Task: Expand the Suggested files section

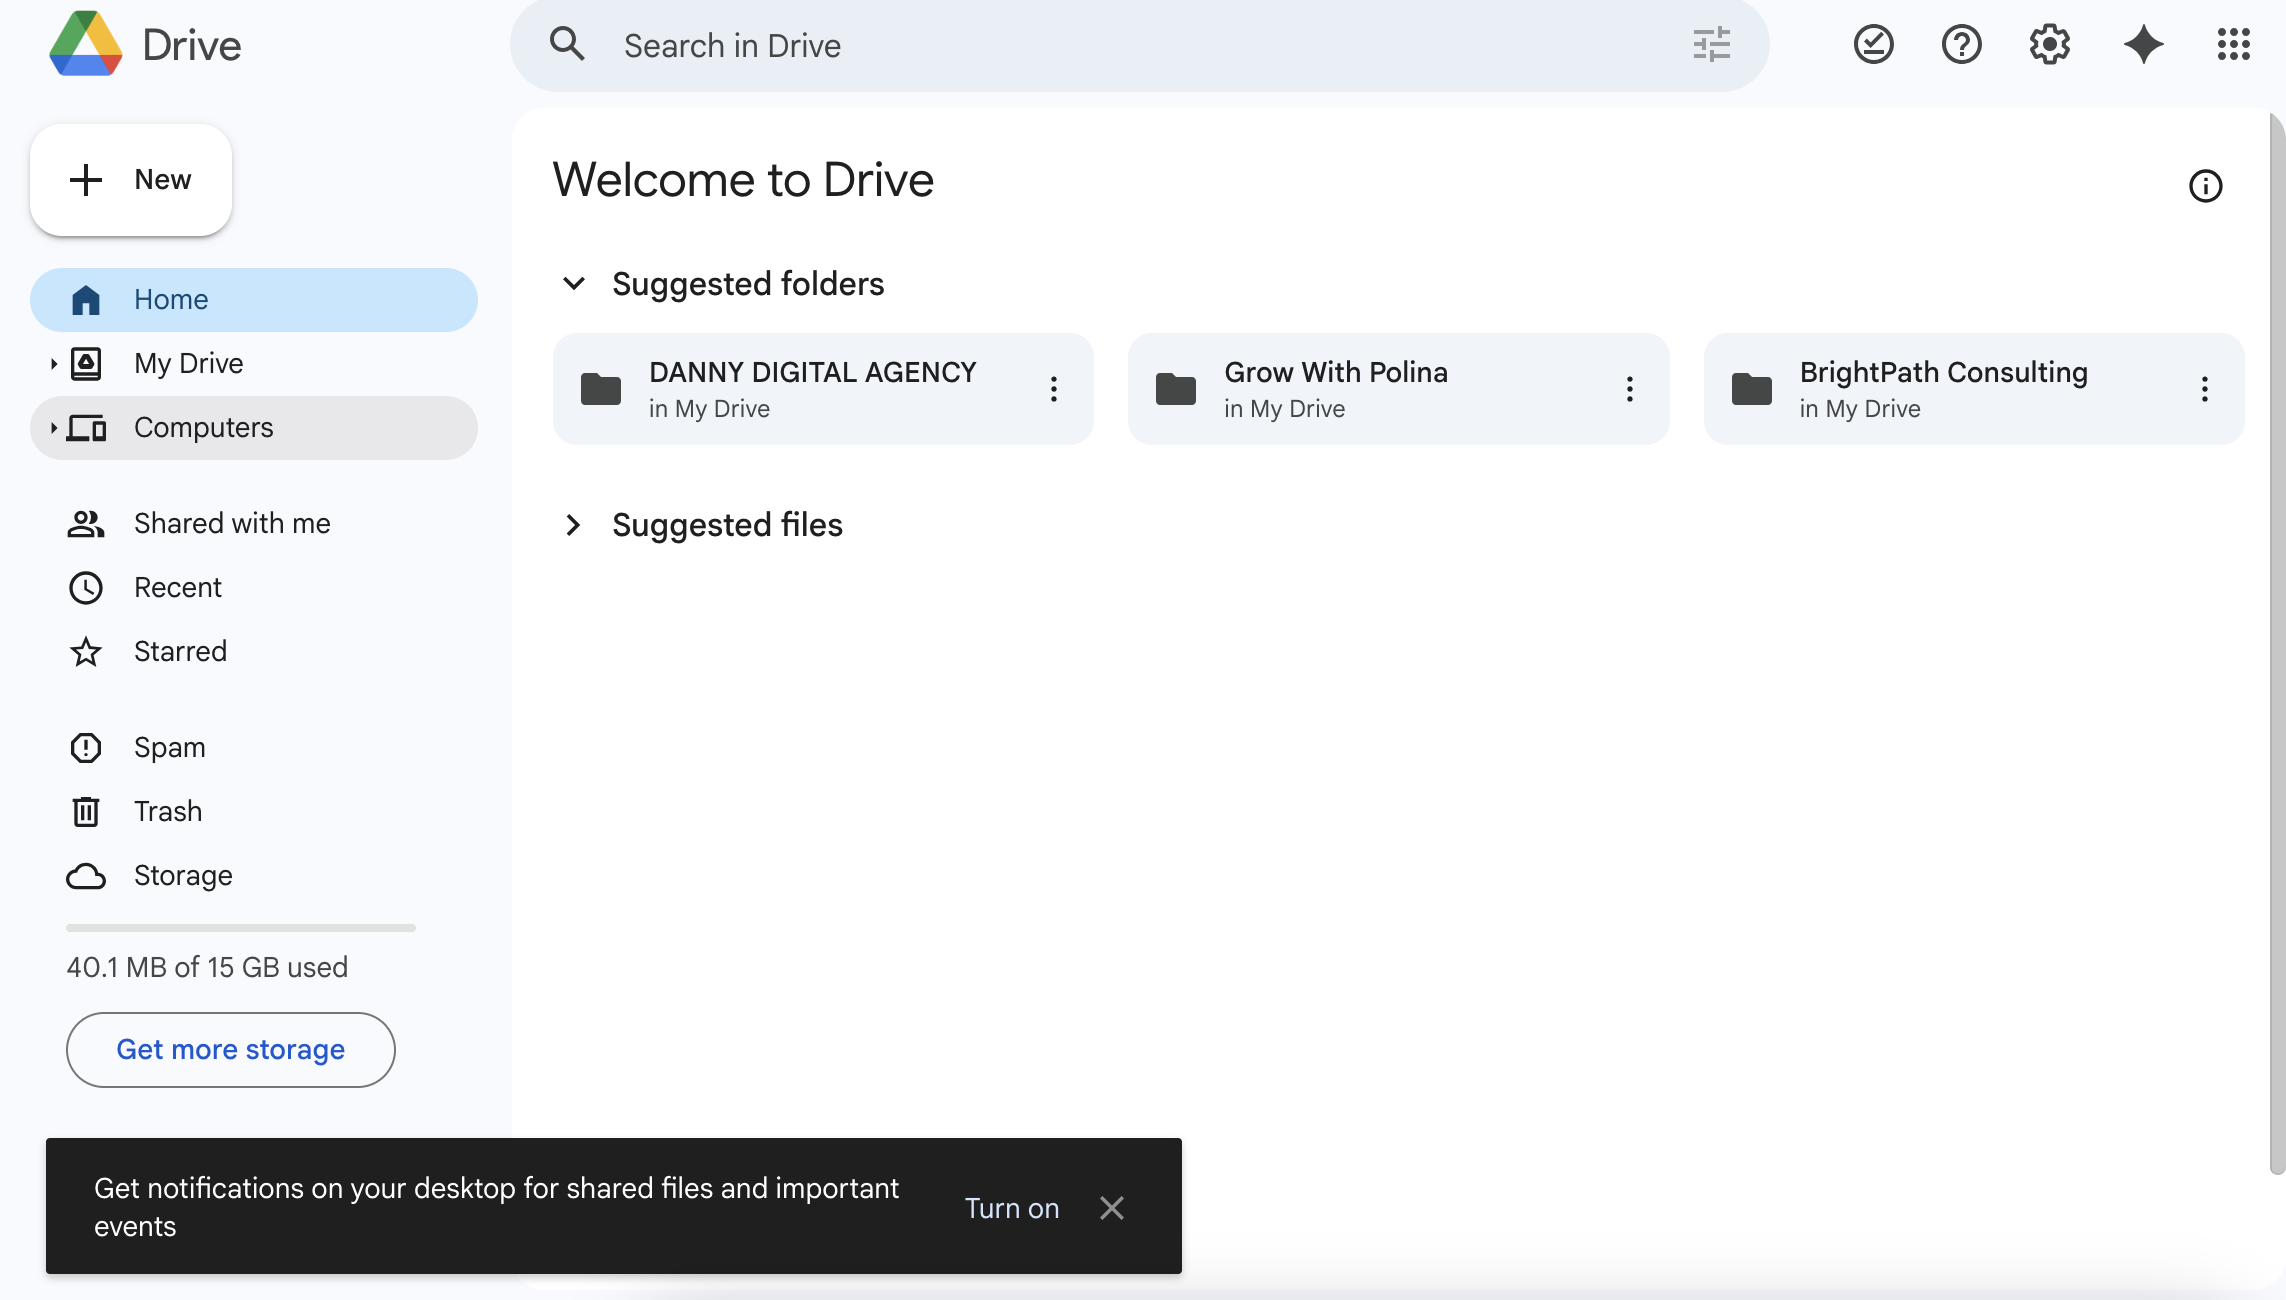Action: [573, 525]
